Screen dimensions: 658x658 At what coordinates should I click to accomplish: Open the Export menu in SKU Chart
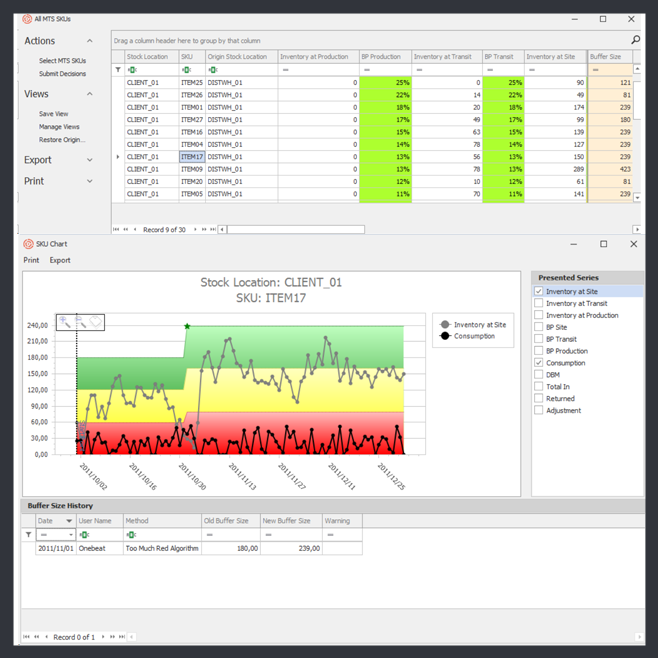tap(60, 260)
